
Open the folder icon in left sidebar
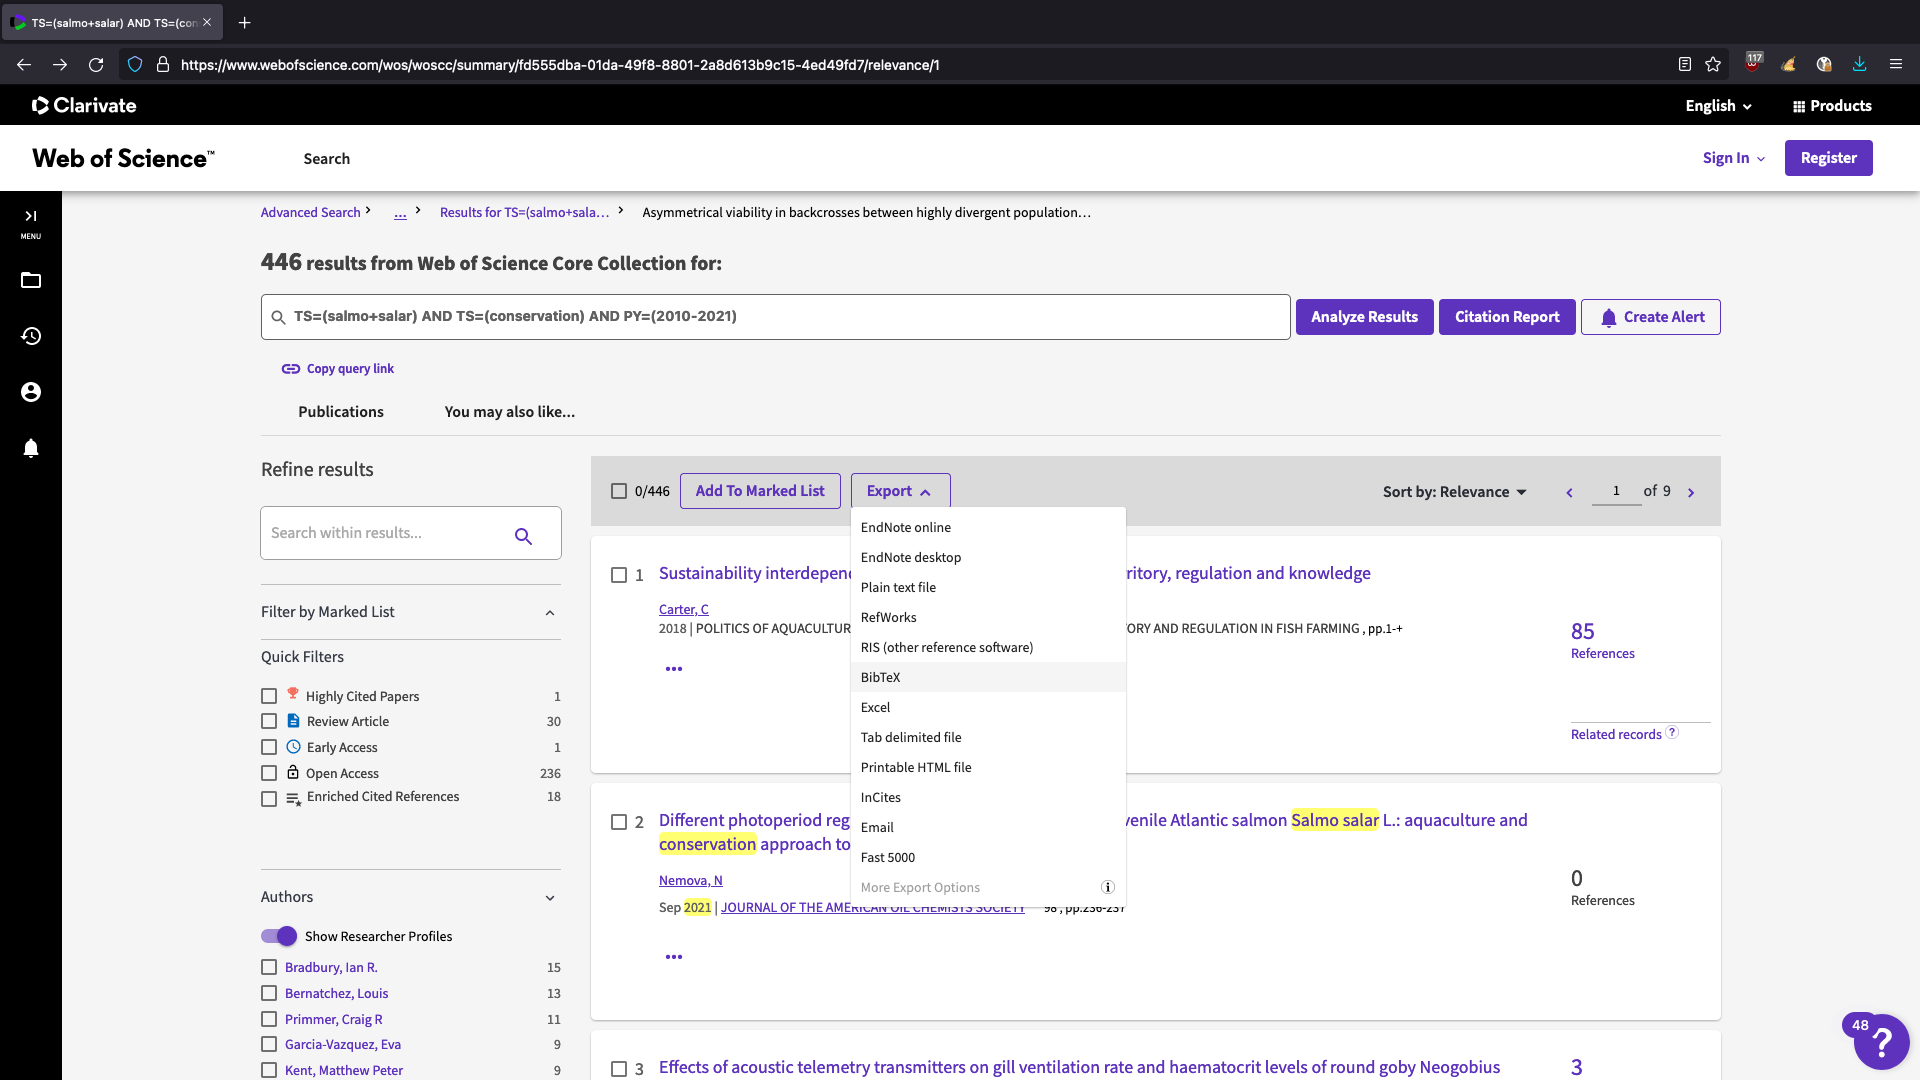click(31, 280)
